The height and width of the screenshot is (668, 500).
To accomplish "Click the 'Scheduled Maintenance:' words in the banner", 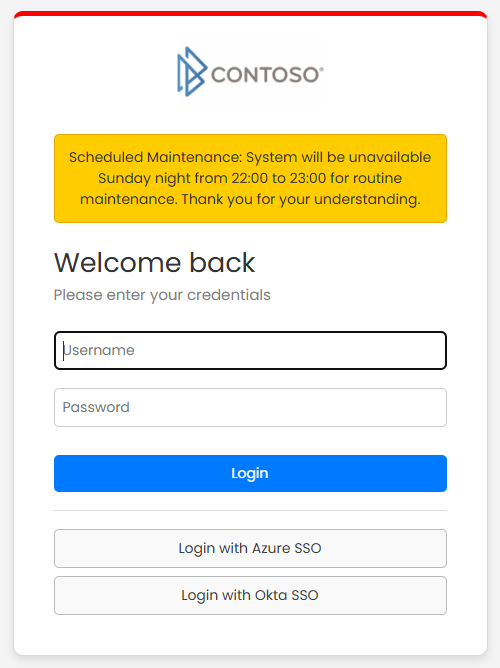I will (x=155, y=157).
